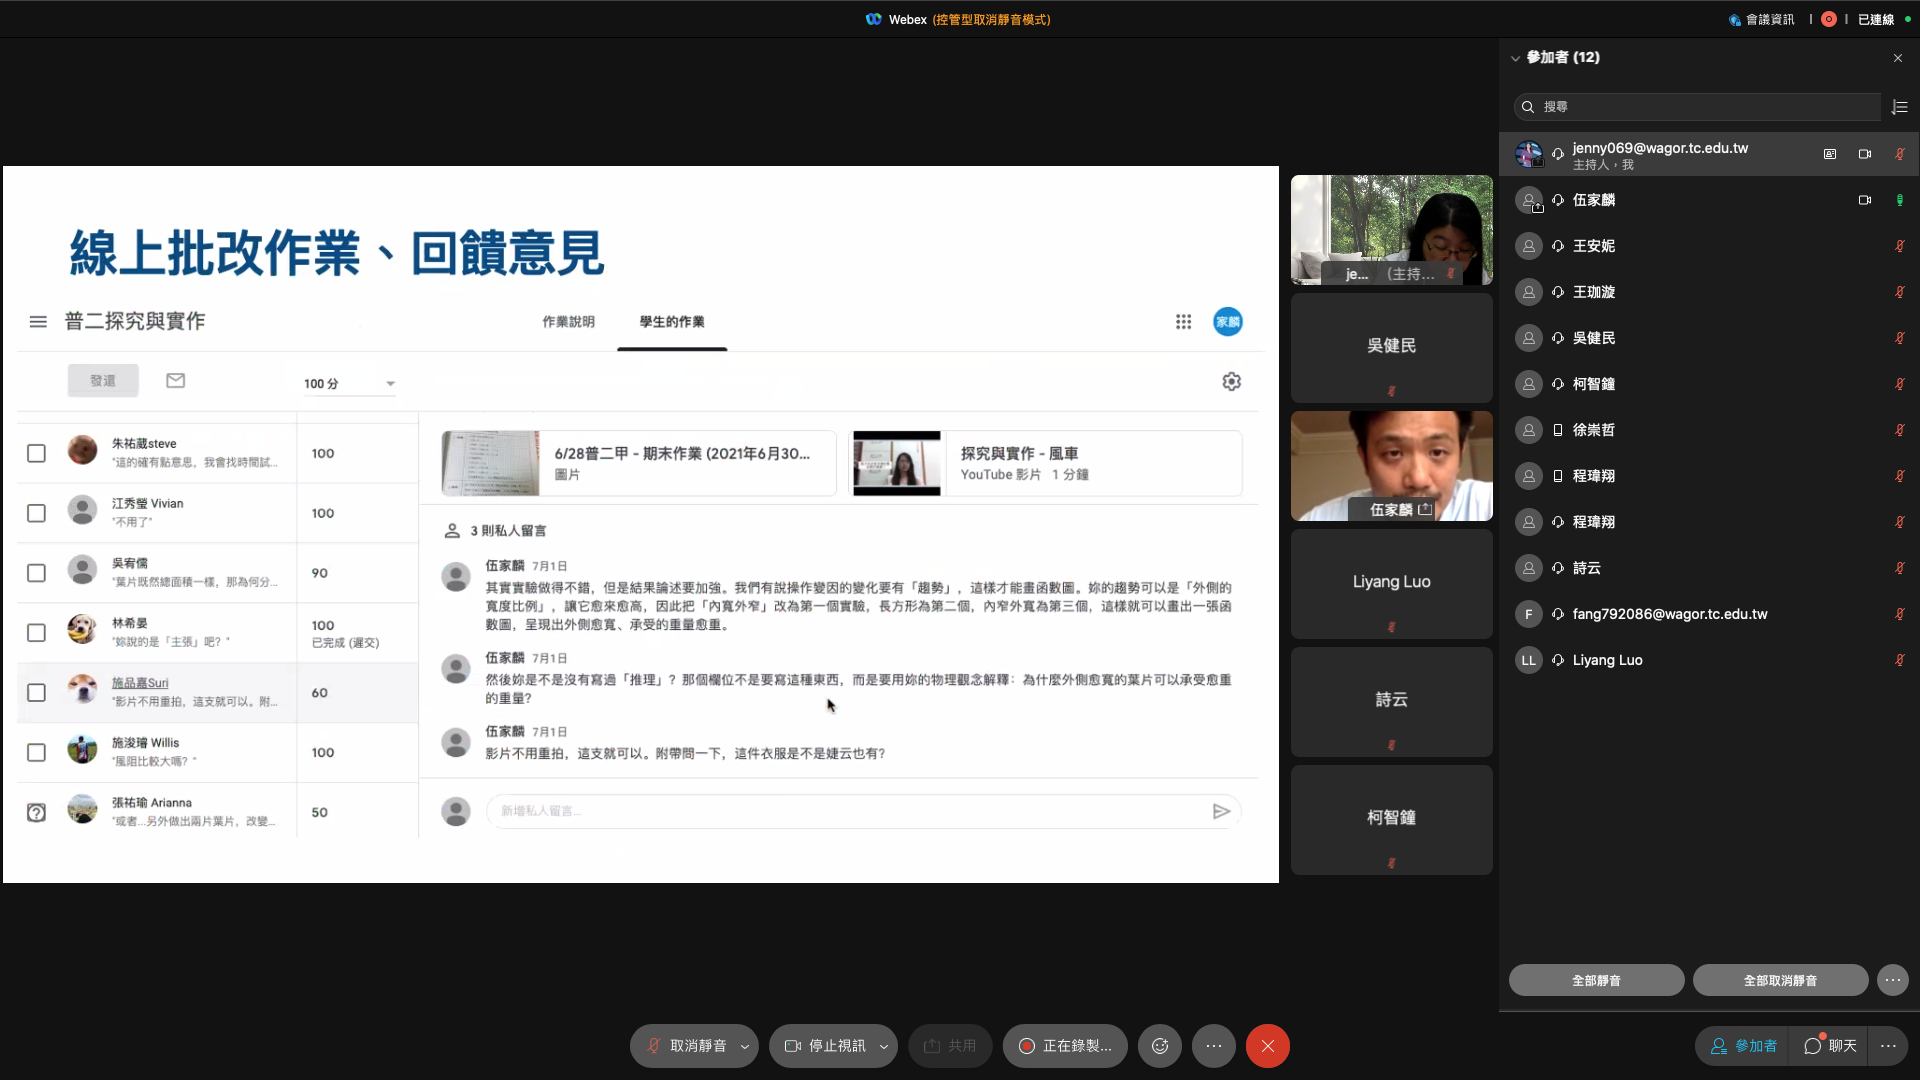Screen dimensions: 1920x1080
Task: Open more options in bottom toolbar
Action: click(x=1213, y=1046)
